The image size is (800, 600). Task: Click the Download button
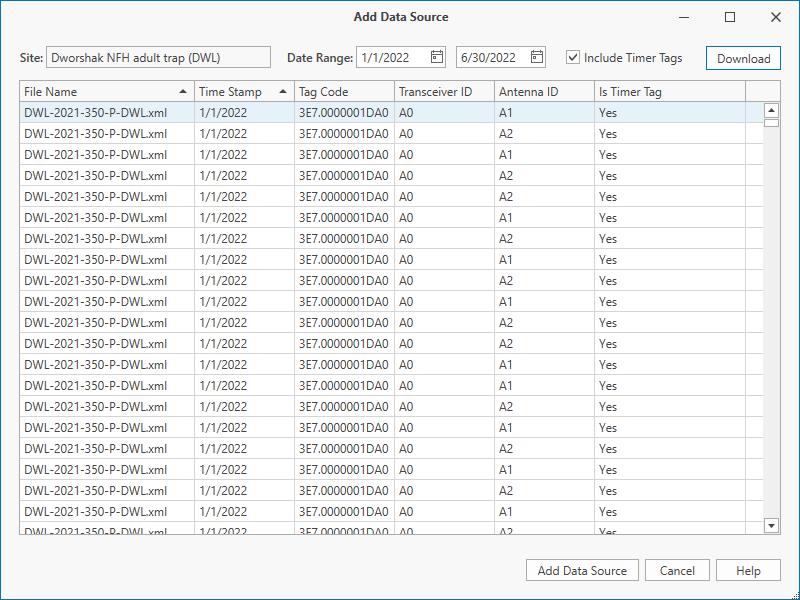[743, 58]
